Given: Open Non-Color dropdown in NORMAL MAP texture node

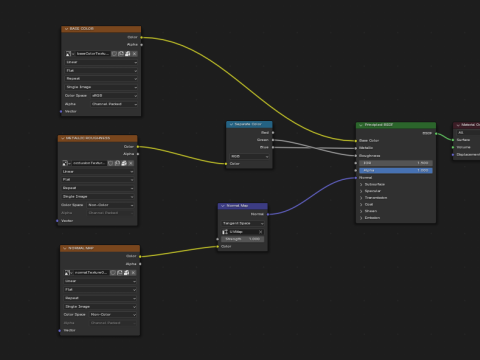Looking at the screenshot, I should [113, 315].
